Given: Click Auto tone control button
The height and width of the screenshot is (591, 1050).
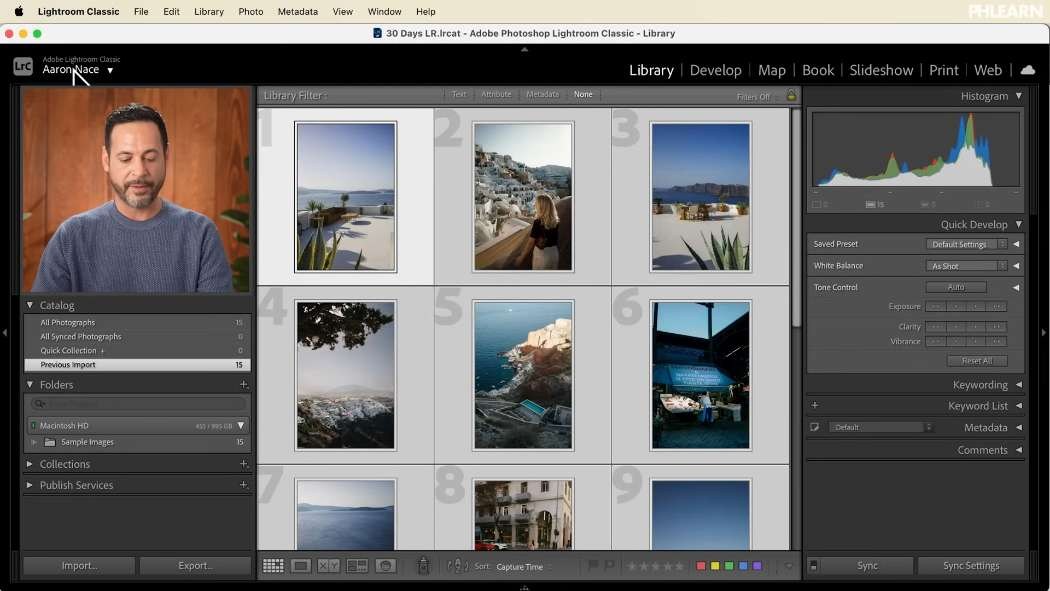Looking at the screenshot, I should coord(956,287).
